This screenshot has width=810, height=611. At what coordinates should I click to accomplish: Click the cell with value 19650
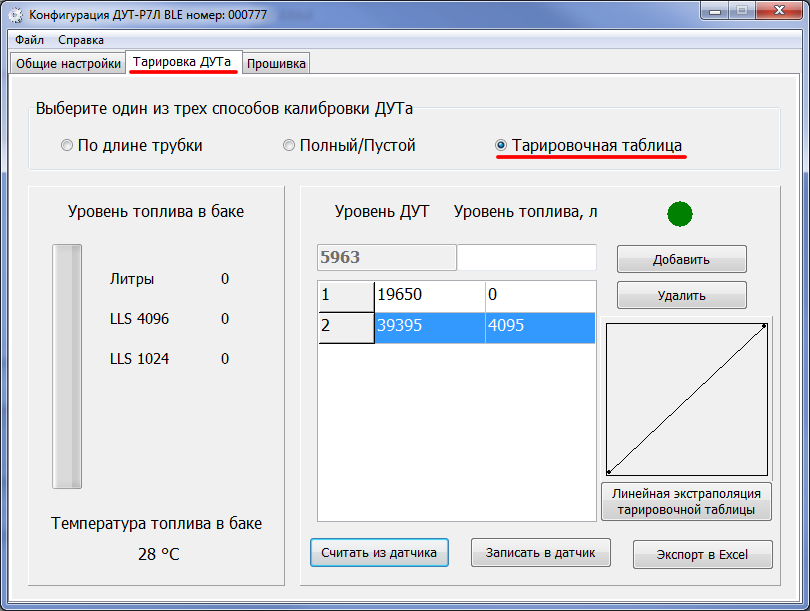430,296
